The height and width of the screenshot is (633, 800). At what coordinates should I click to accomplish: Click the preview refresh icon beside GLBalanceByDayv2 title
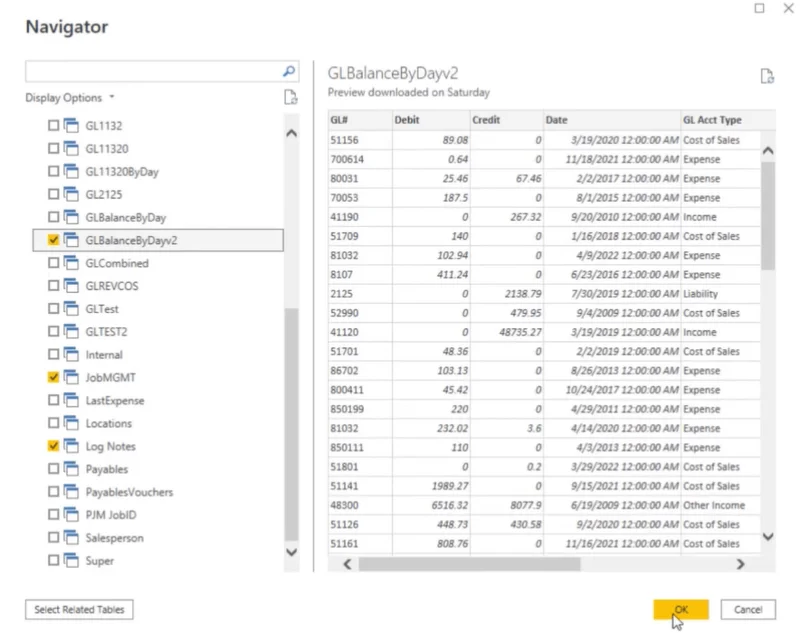tap(767, 76)
